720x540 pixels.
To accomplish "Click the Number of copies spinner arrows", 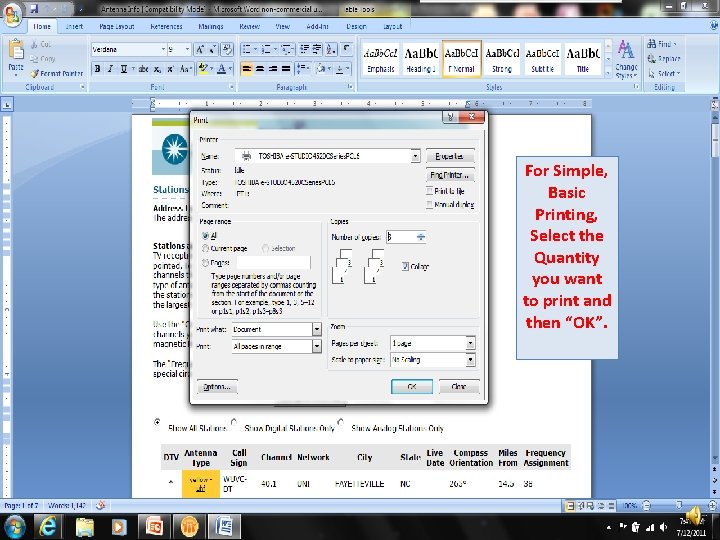I will click(421, 237).
